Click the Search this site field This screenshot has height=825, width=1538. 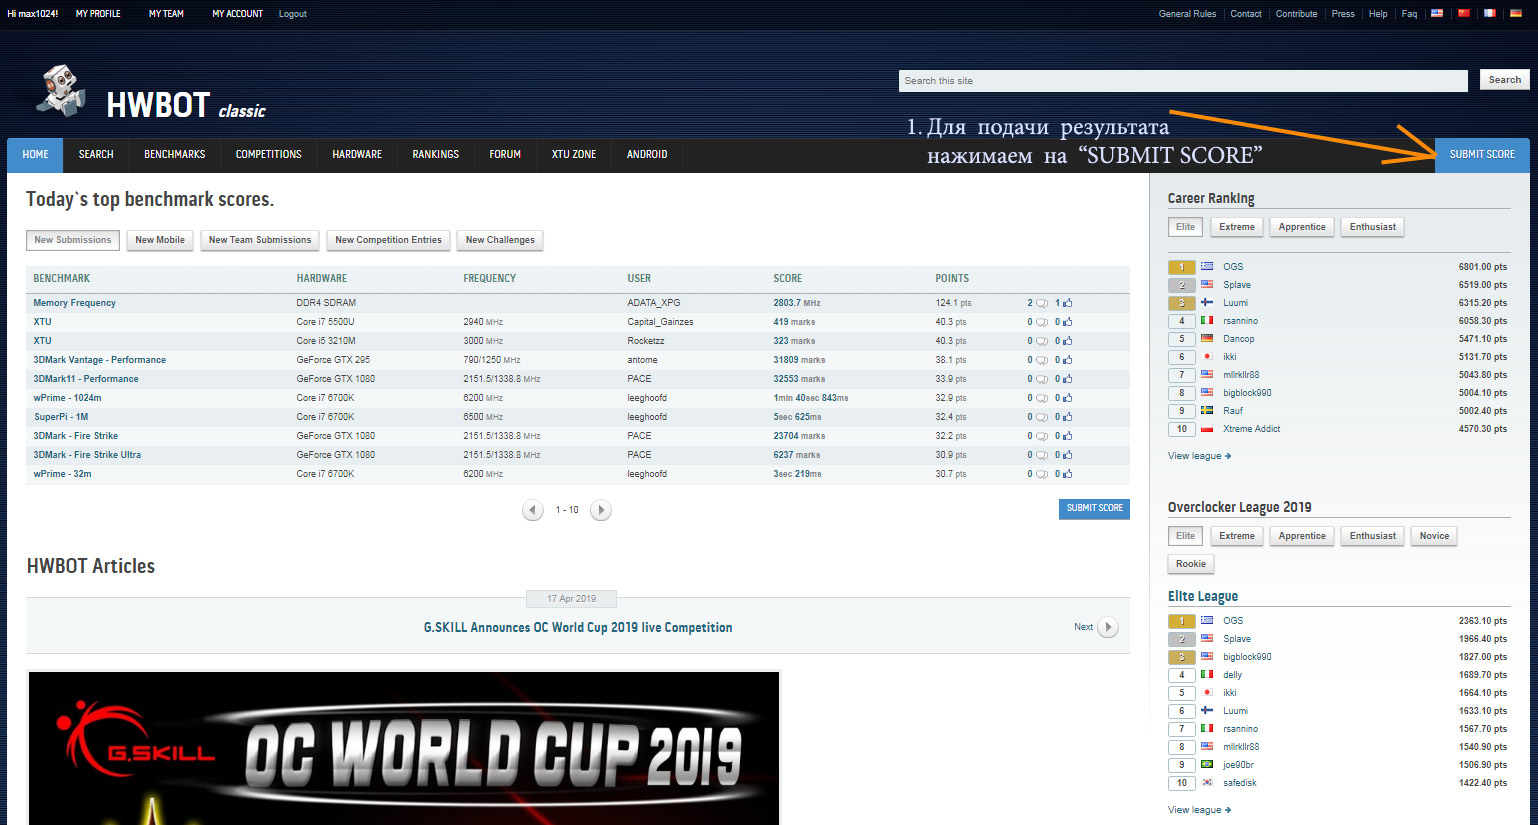(x=1183, y=81)
